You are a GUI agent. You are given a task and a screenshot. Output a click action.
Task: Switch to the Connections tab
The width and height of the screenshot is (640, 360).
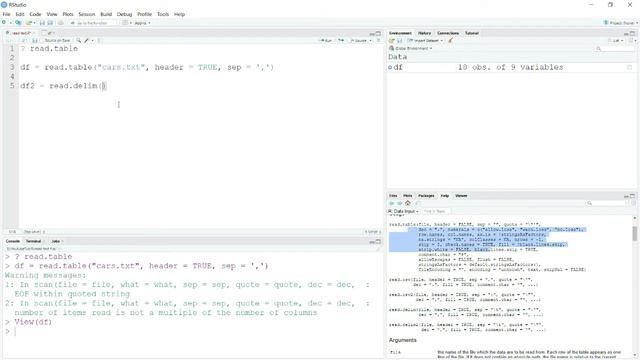(x=448, y=33)
